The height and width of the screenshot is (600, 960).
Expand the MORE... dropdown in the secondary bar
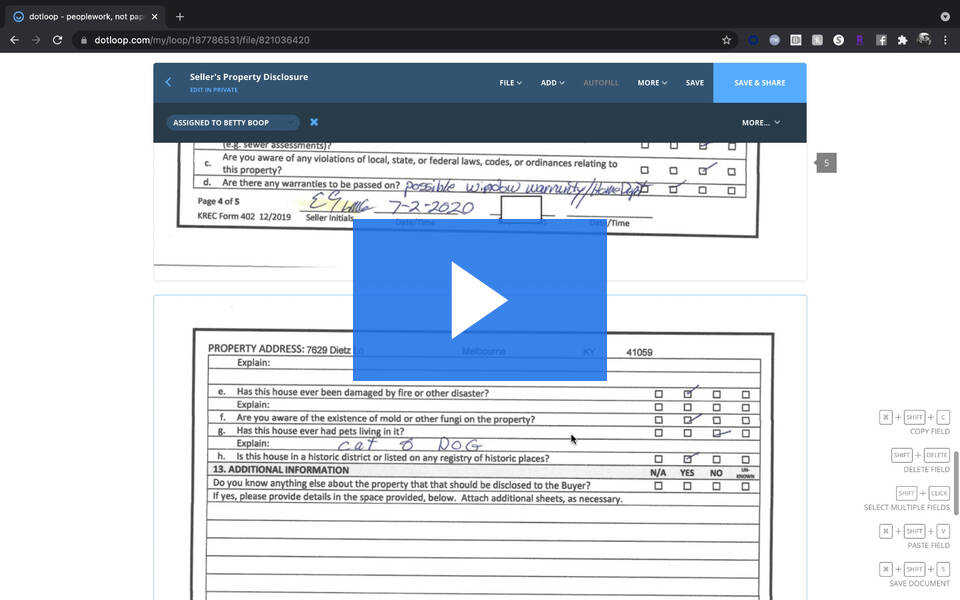(x=761, y=122)
